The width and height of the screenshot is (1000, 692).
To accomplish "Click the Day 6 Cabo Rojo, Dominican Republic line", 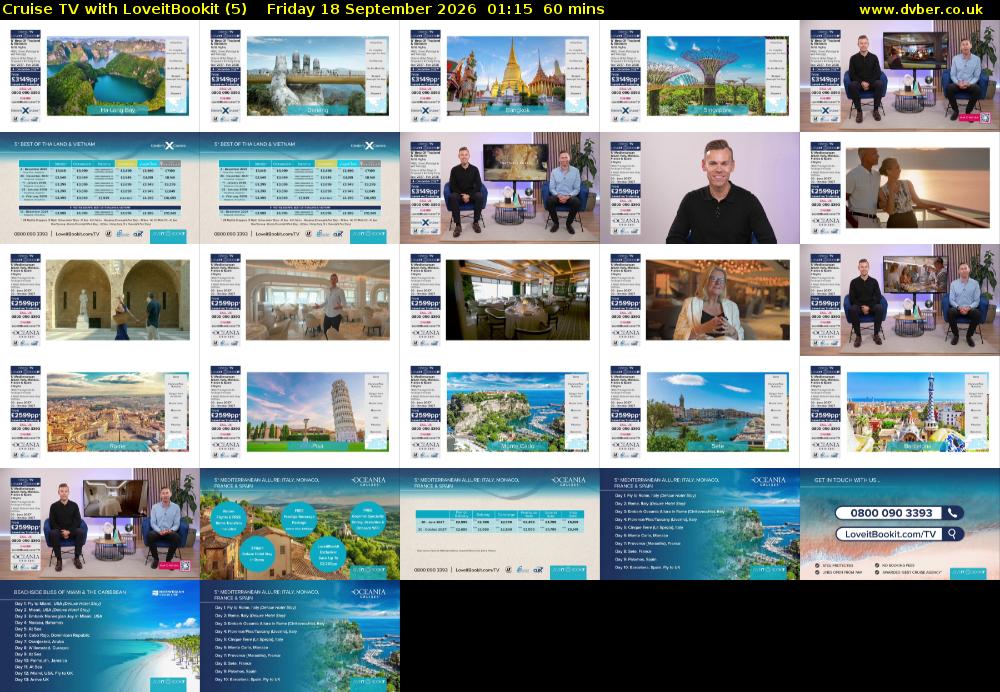I will click(52, 635).
